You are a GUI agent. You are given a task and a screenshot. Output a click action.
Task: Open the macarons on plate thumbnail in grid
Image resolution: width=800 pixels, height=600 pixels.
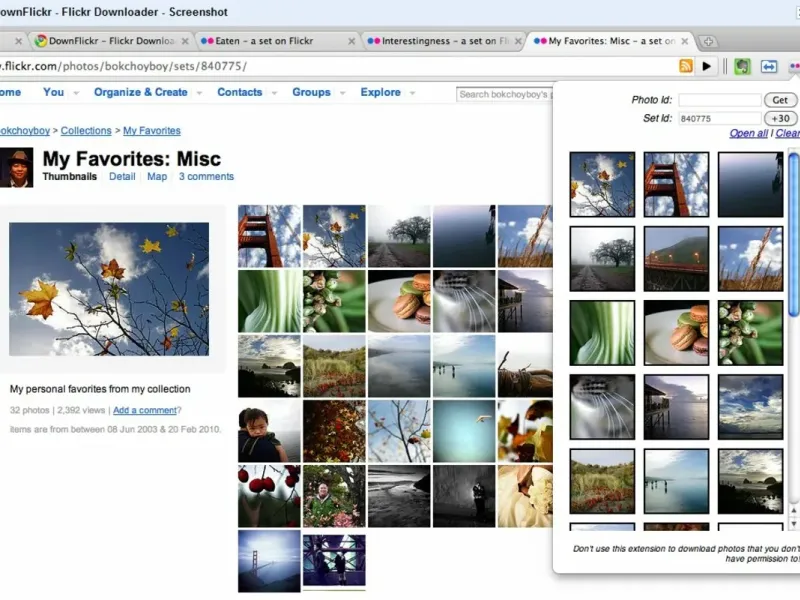pos(399,301)
